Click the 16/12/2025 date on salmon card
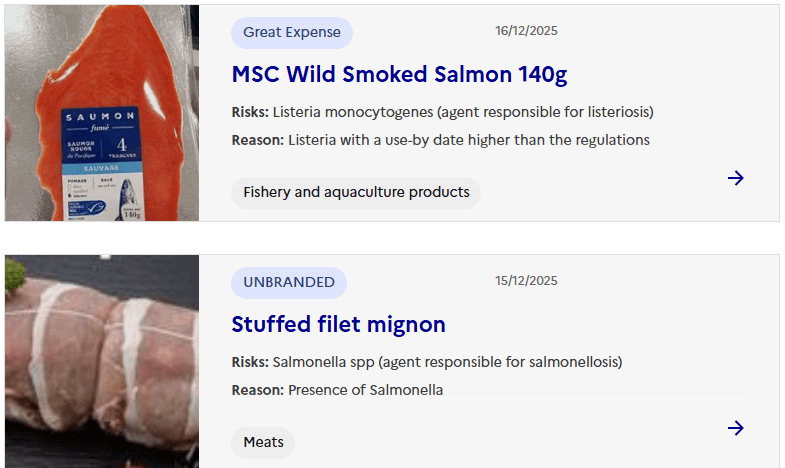The image size is (785, 468). tap(526, 31)
